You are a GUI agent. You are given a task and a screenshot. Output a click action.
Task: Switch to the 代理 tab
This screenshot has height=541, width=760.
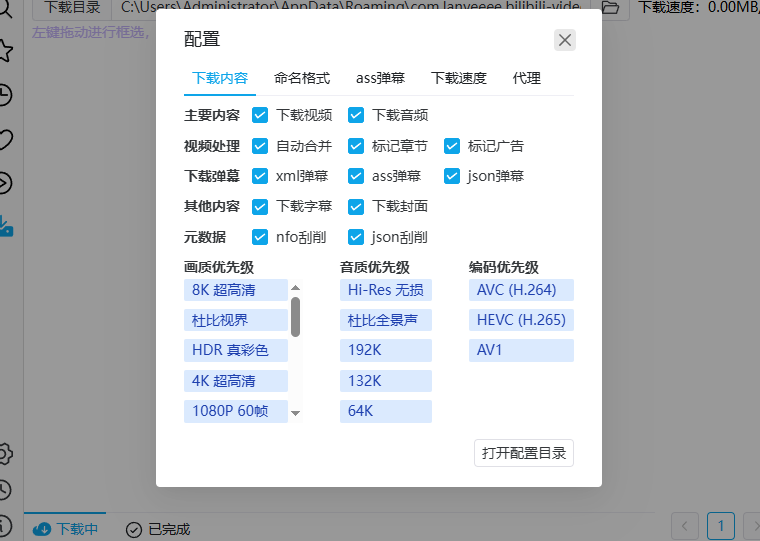[x=526, y=78]
